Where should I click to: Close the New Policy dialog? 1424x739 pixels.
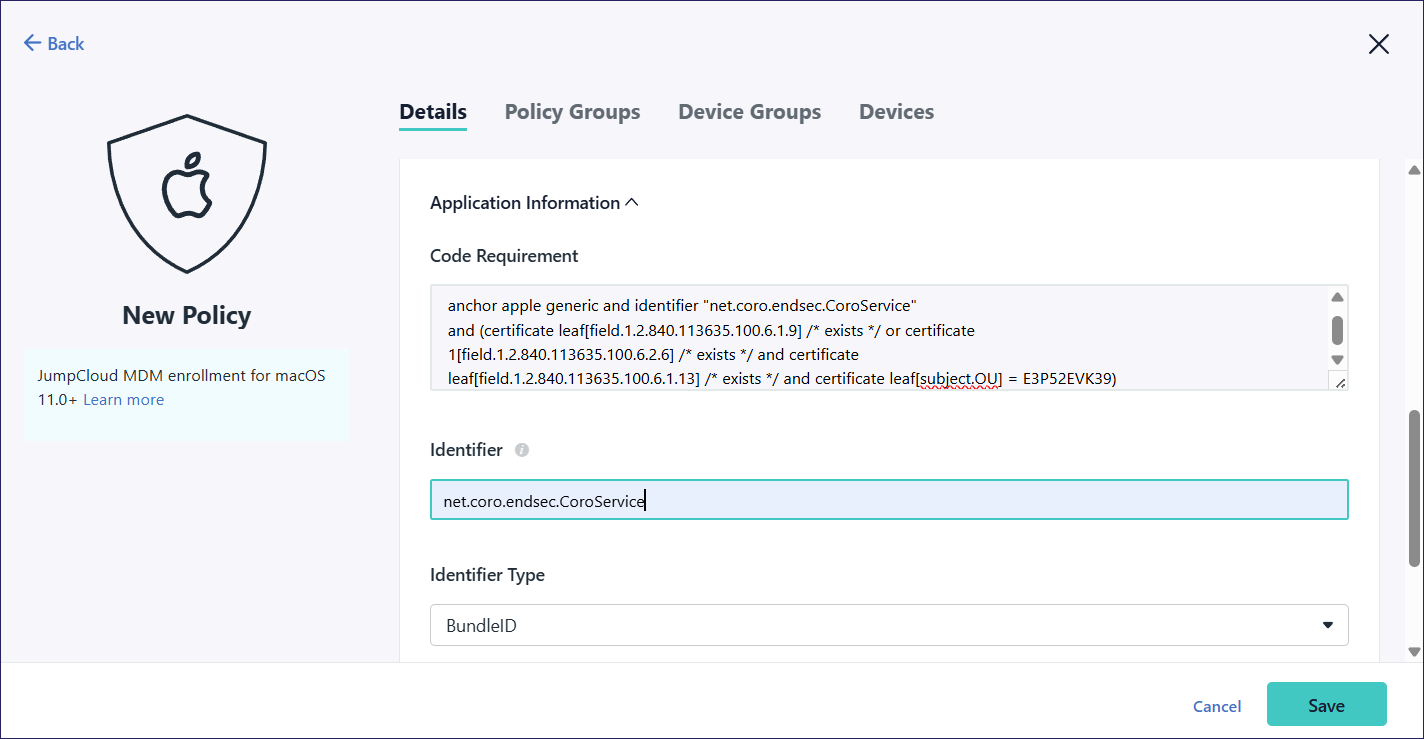click(1378, 44)
